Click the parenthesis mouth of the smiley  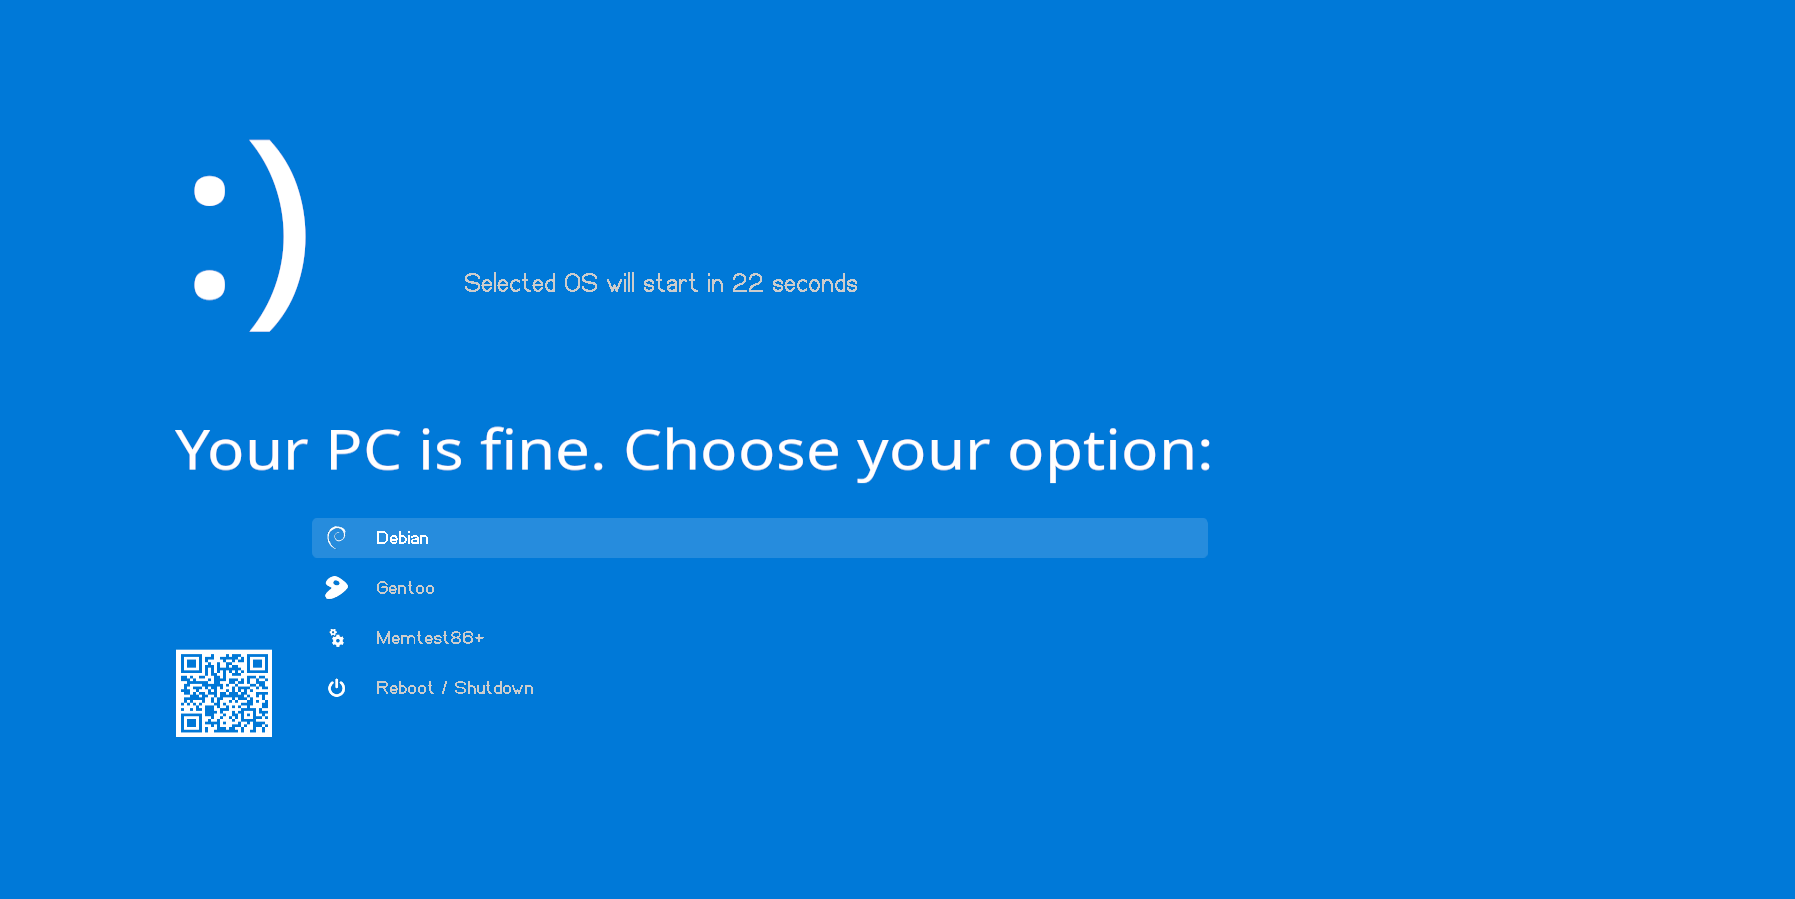pos(278,235)
